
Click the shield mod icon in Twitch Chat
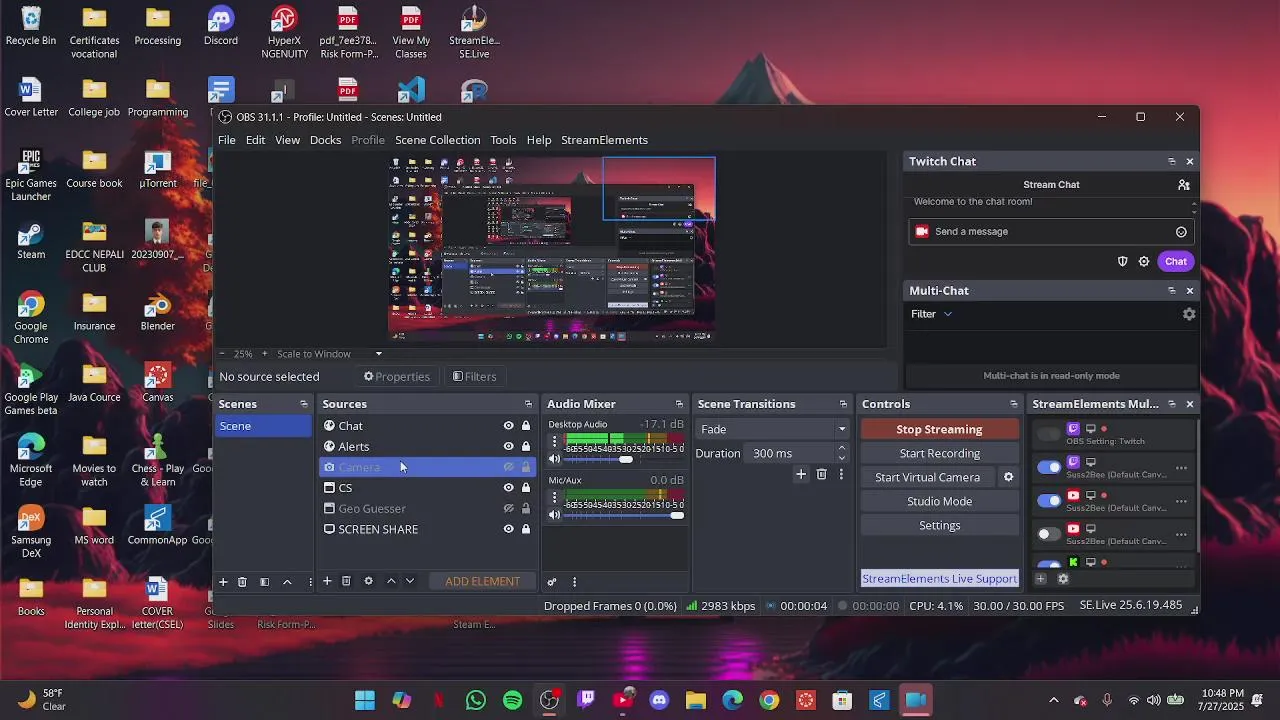tap(1123, 262)
